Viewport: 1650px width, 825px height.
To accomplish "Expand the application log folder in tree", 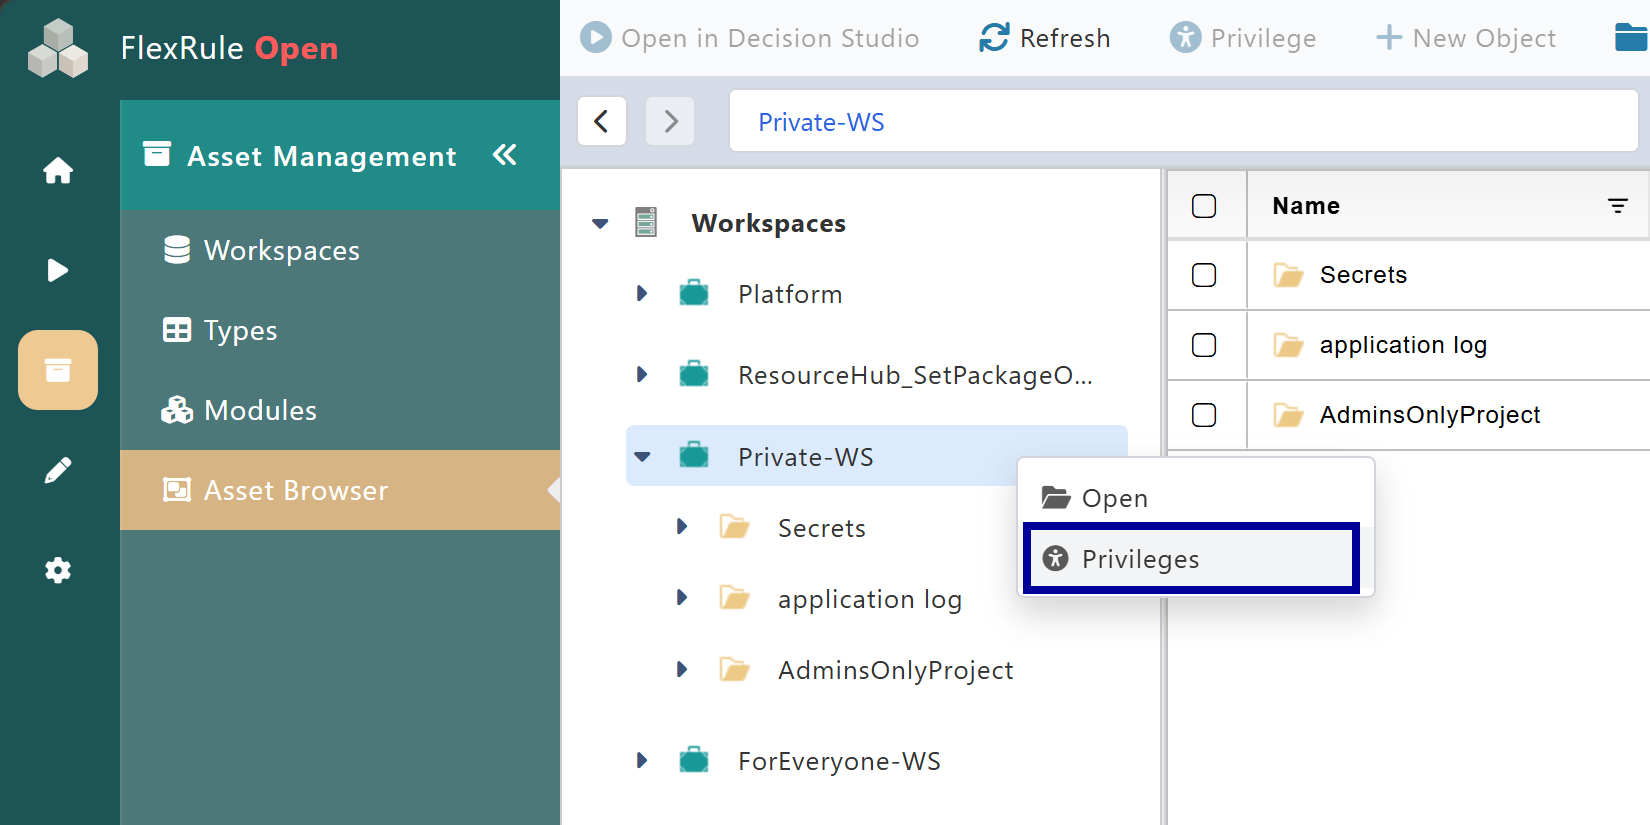I will [x=682, y=598].
